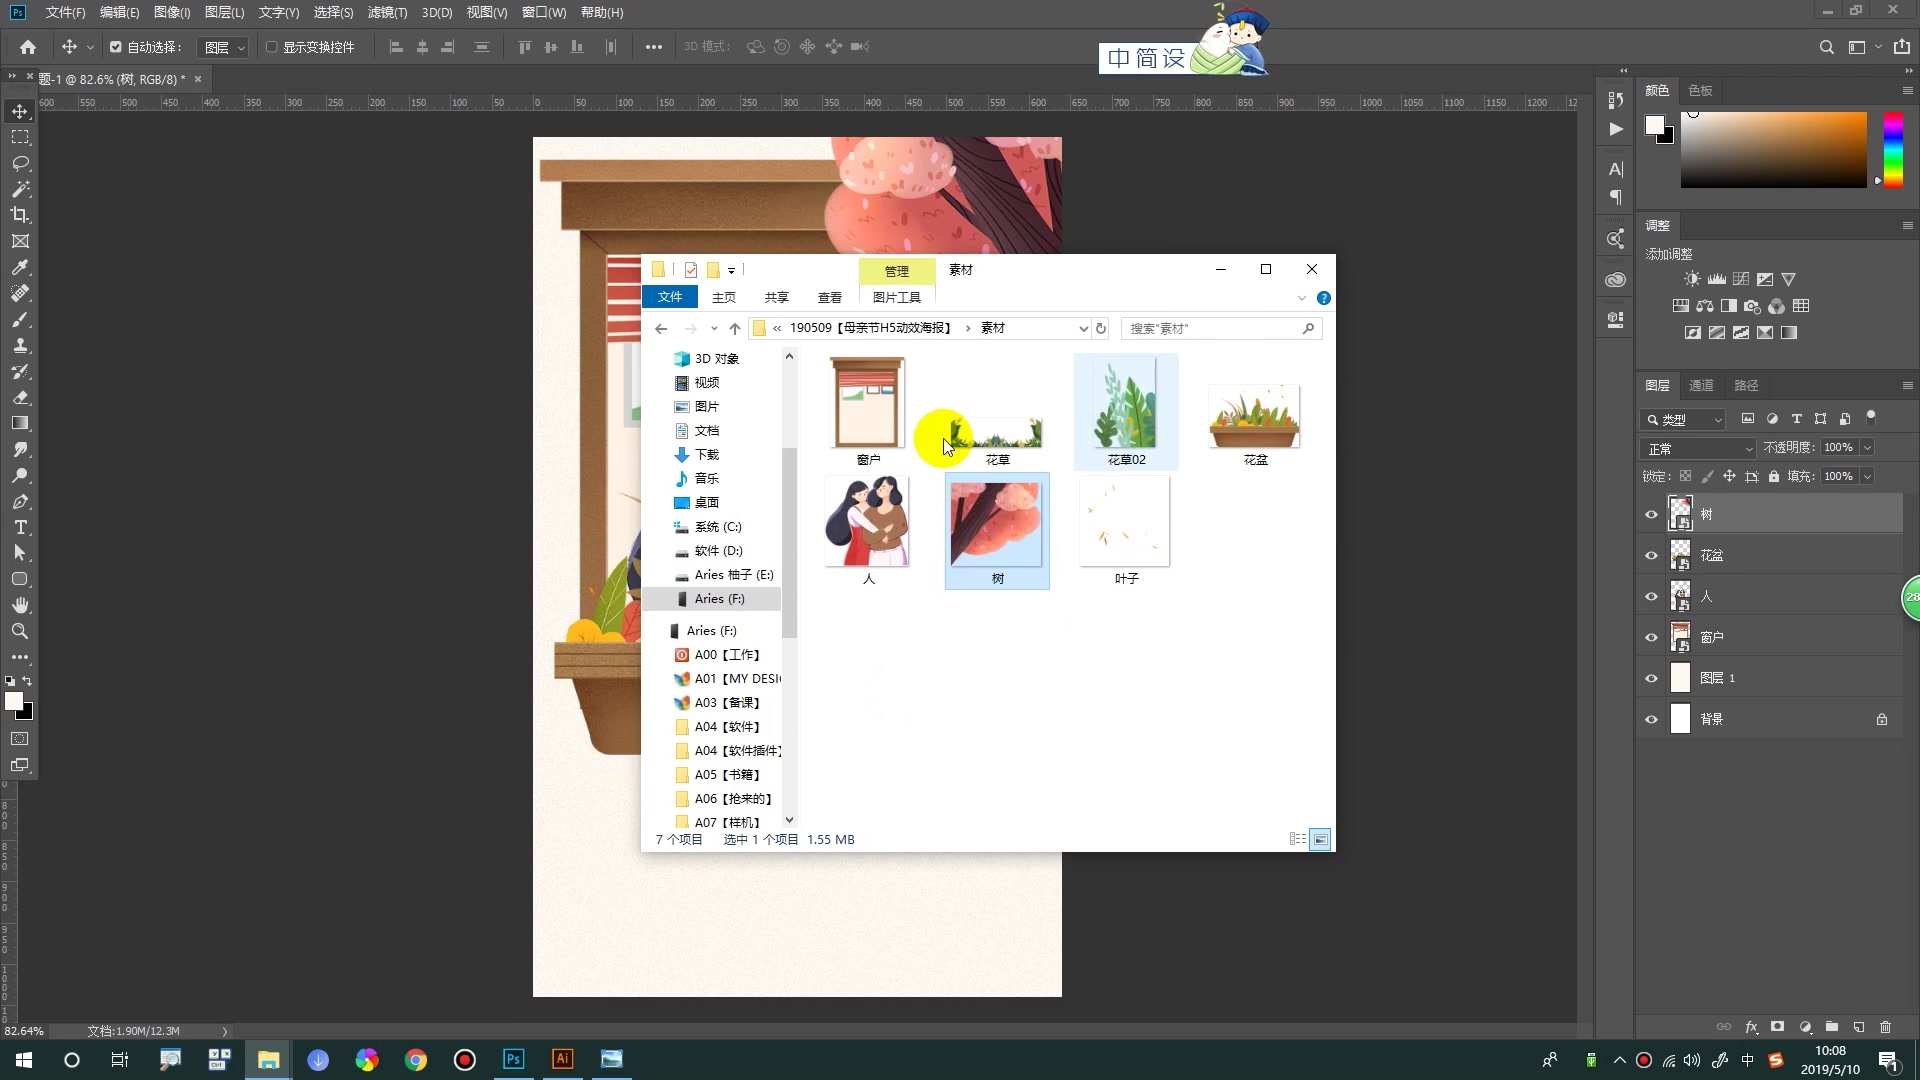Viewport: 1920px width, 1080px height.
Task: Select the Gradient tool
Action: [20, 423]
